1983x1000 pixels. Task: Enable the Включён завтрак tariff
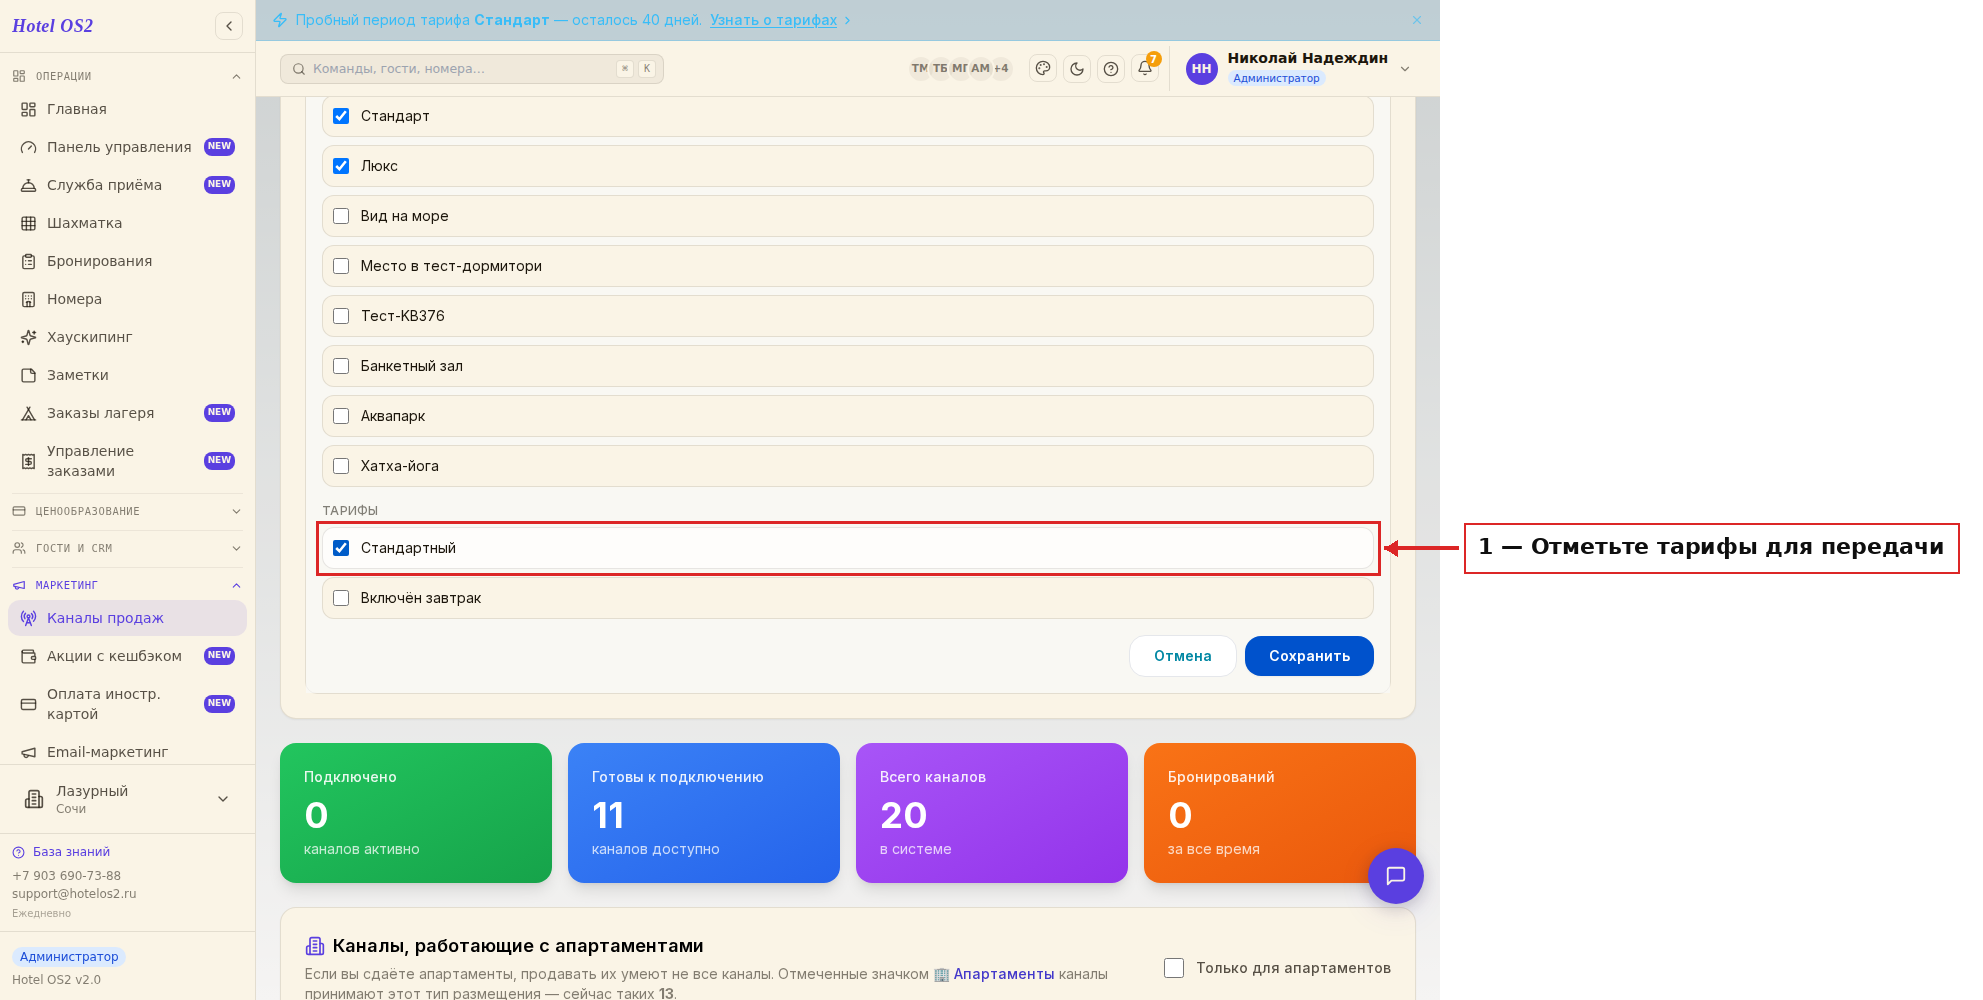click(341, 598)
